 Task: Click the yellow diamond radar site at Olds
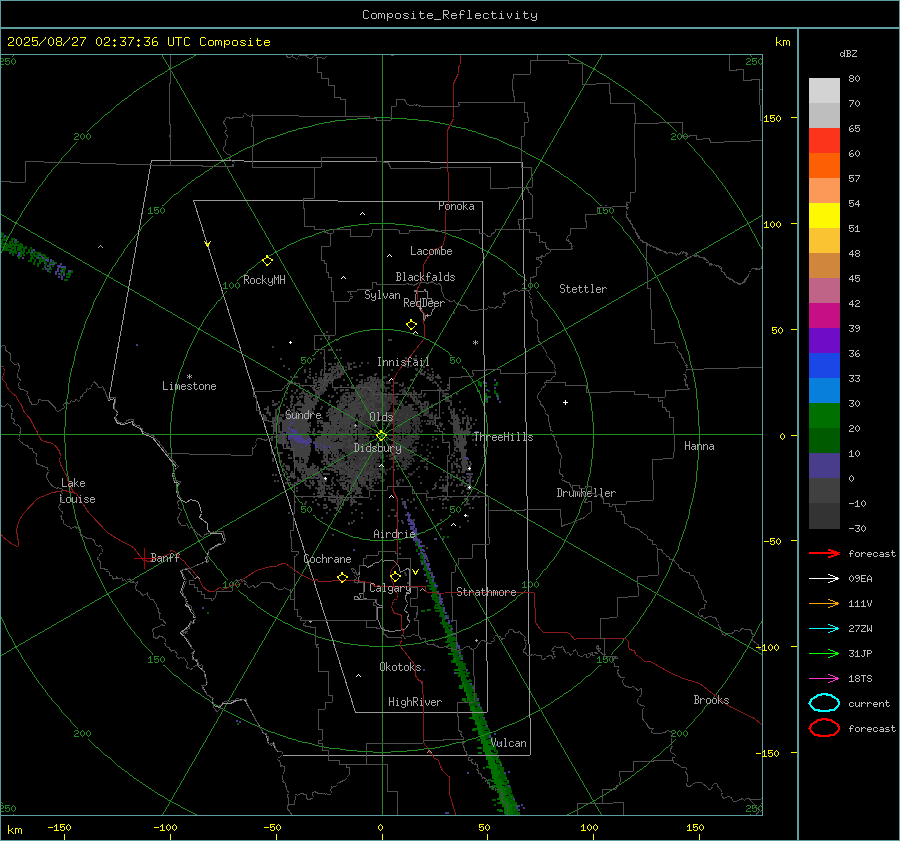coord(381,436)
